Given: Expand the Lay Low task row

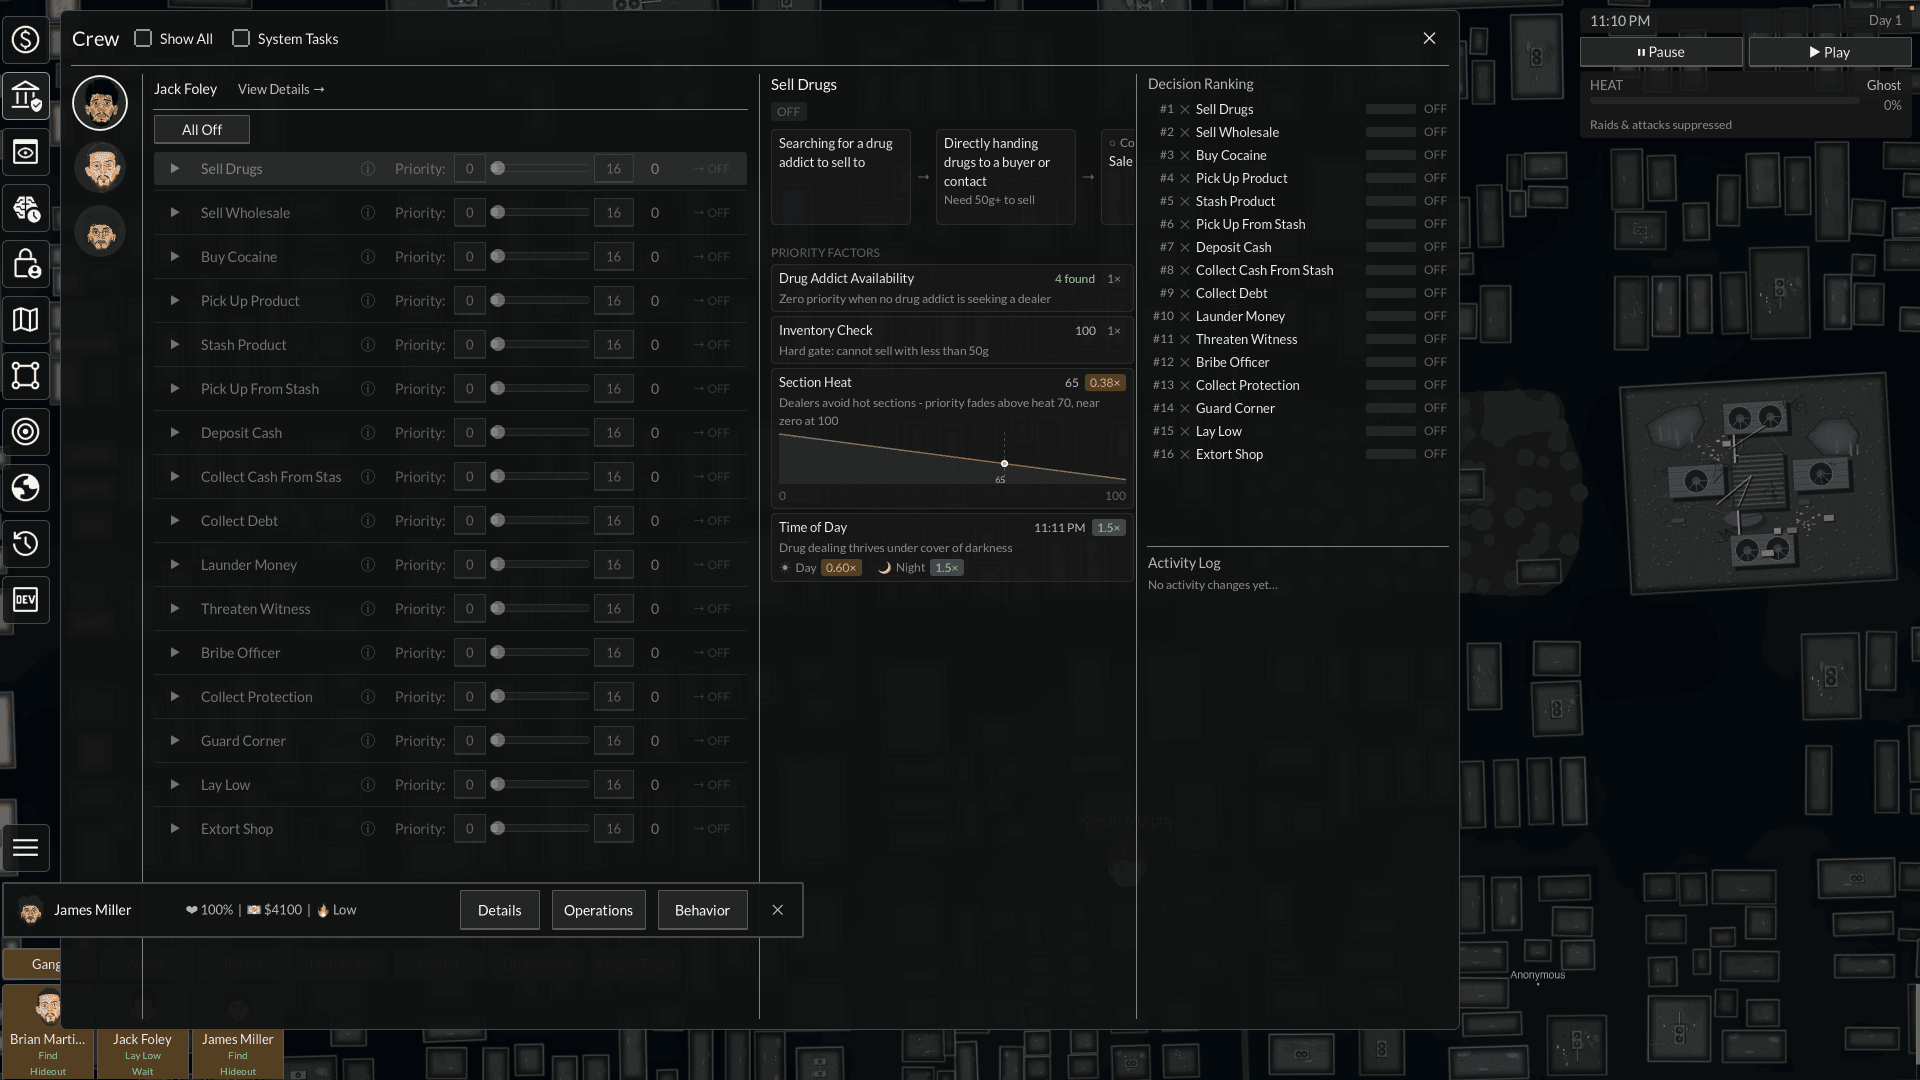Looking at the screenshot, I should (175, 785).
